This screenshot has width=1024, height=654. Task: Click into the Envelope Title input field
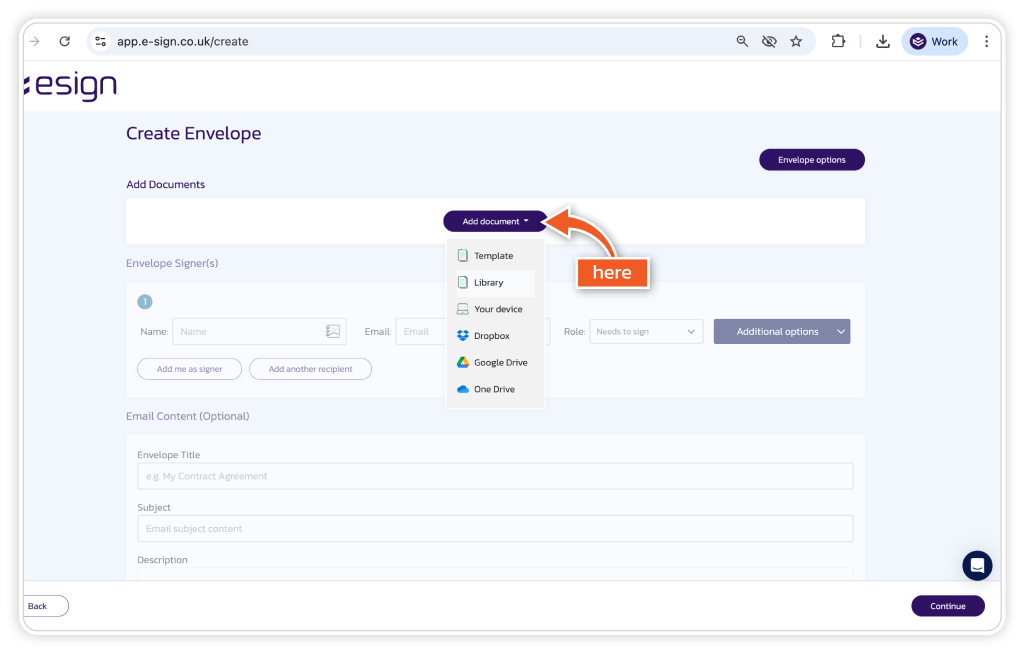coord(495,476)
